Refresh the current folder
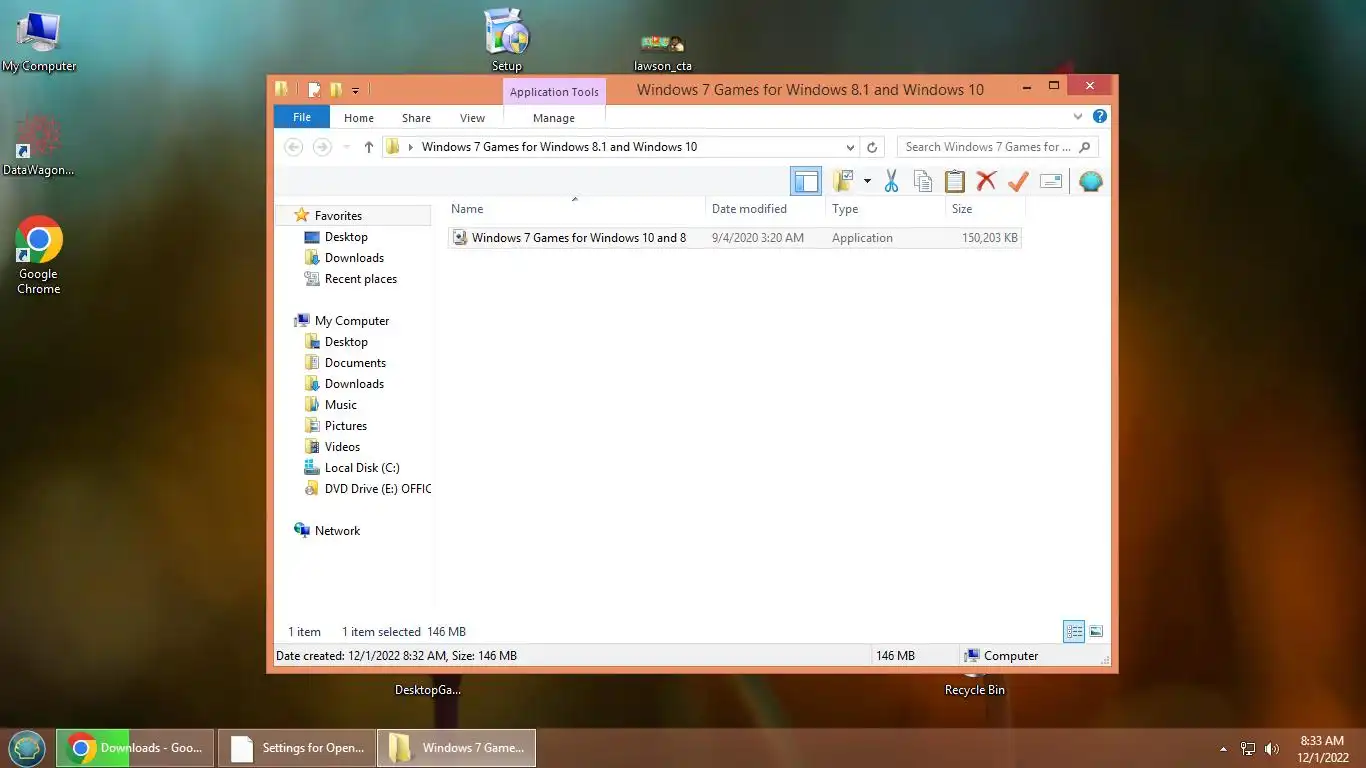Screen dimensions: 1366x768 click(872, 147)
